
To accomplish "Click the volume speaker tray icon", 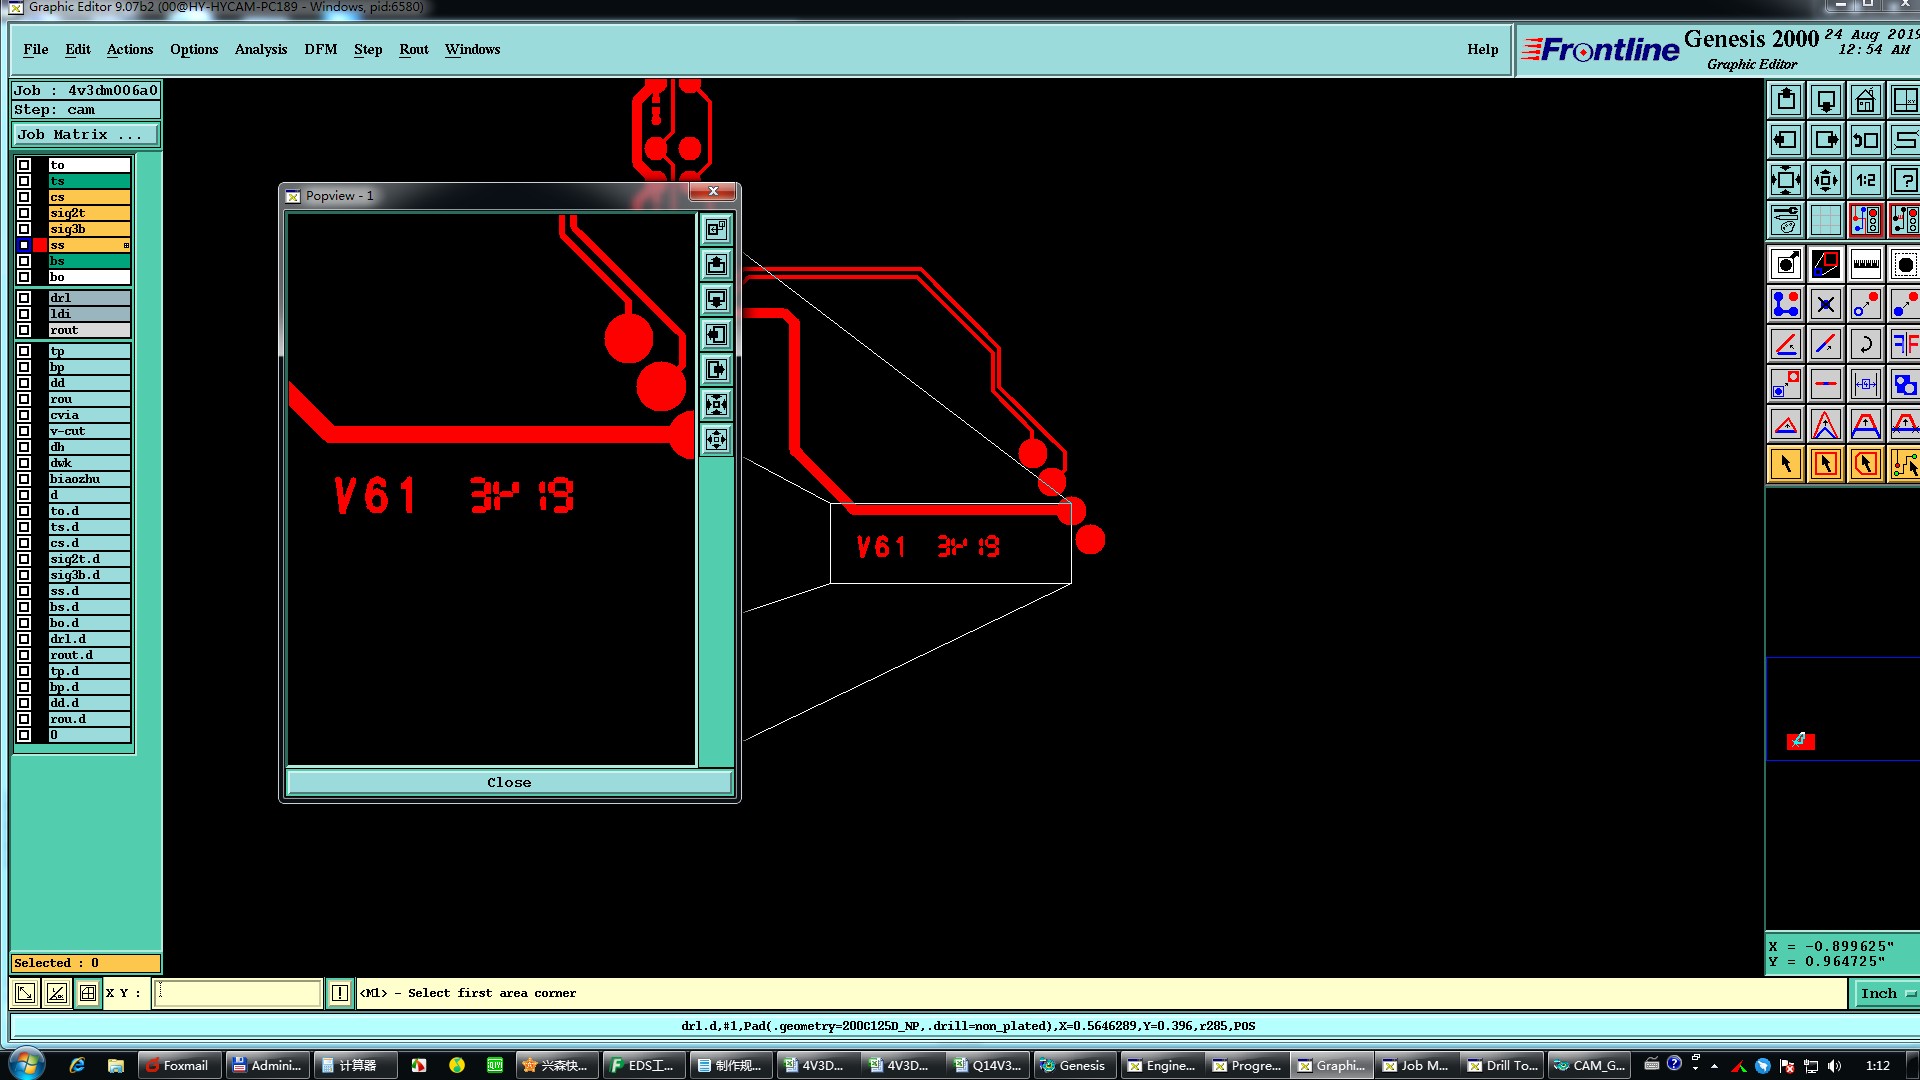I will [x=1834, y=1065].
